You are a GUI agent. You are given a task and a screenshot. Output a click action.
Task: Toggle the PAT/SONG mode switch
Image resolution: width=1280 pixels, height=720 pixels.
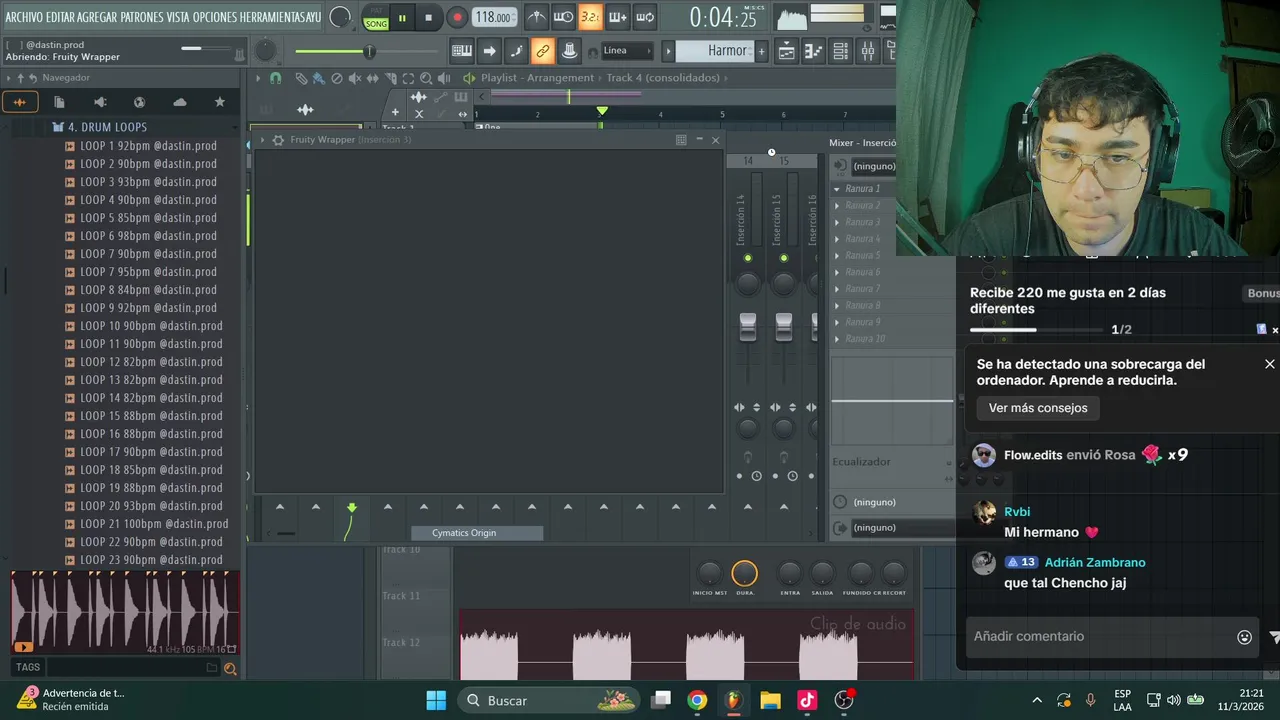376,18
